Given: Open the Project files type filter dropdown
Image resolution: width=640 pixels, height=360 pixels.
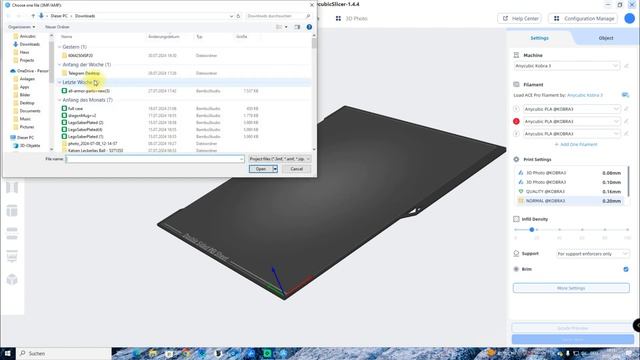Looking at the screenshot, I should coord(280,159).
